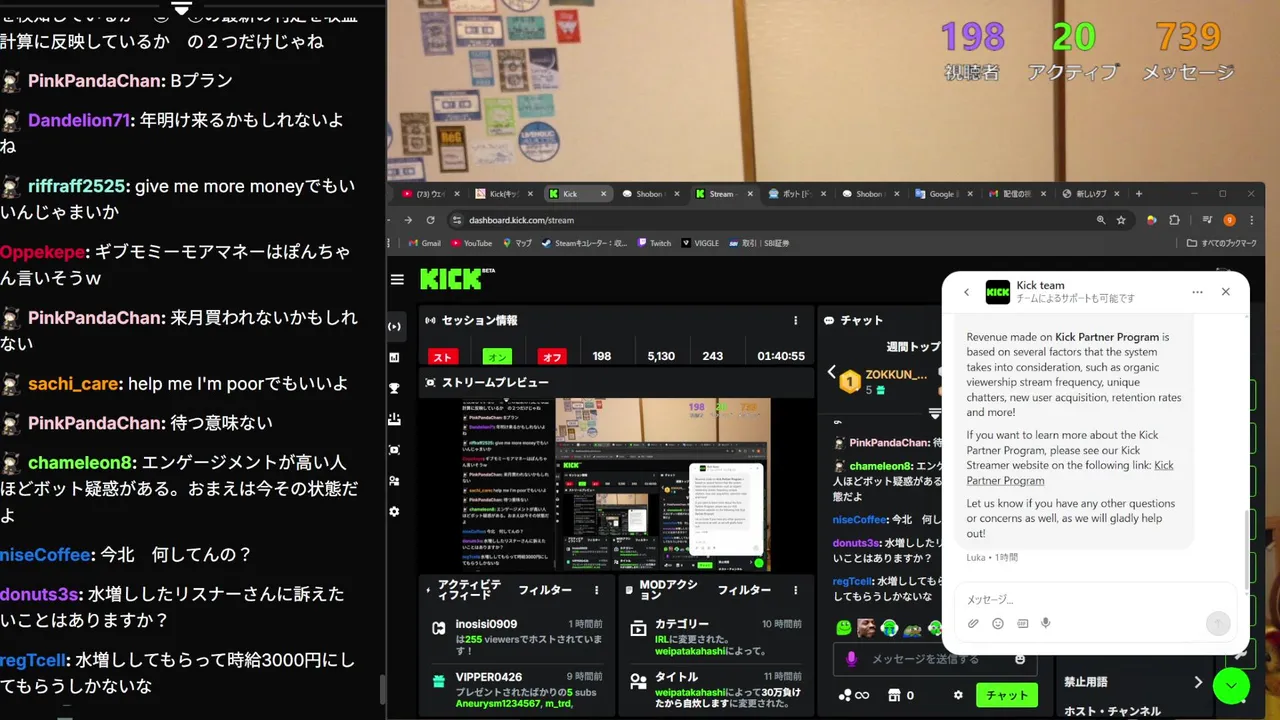The image size is (1280, 720).
Task: Open the GIF picker in support chat
Action: coord(1022,623)
